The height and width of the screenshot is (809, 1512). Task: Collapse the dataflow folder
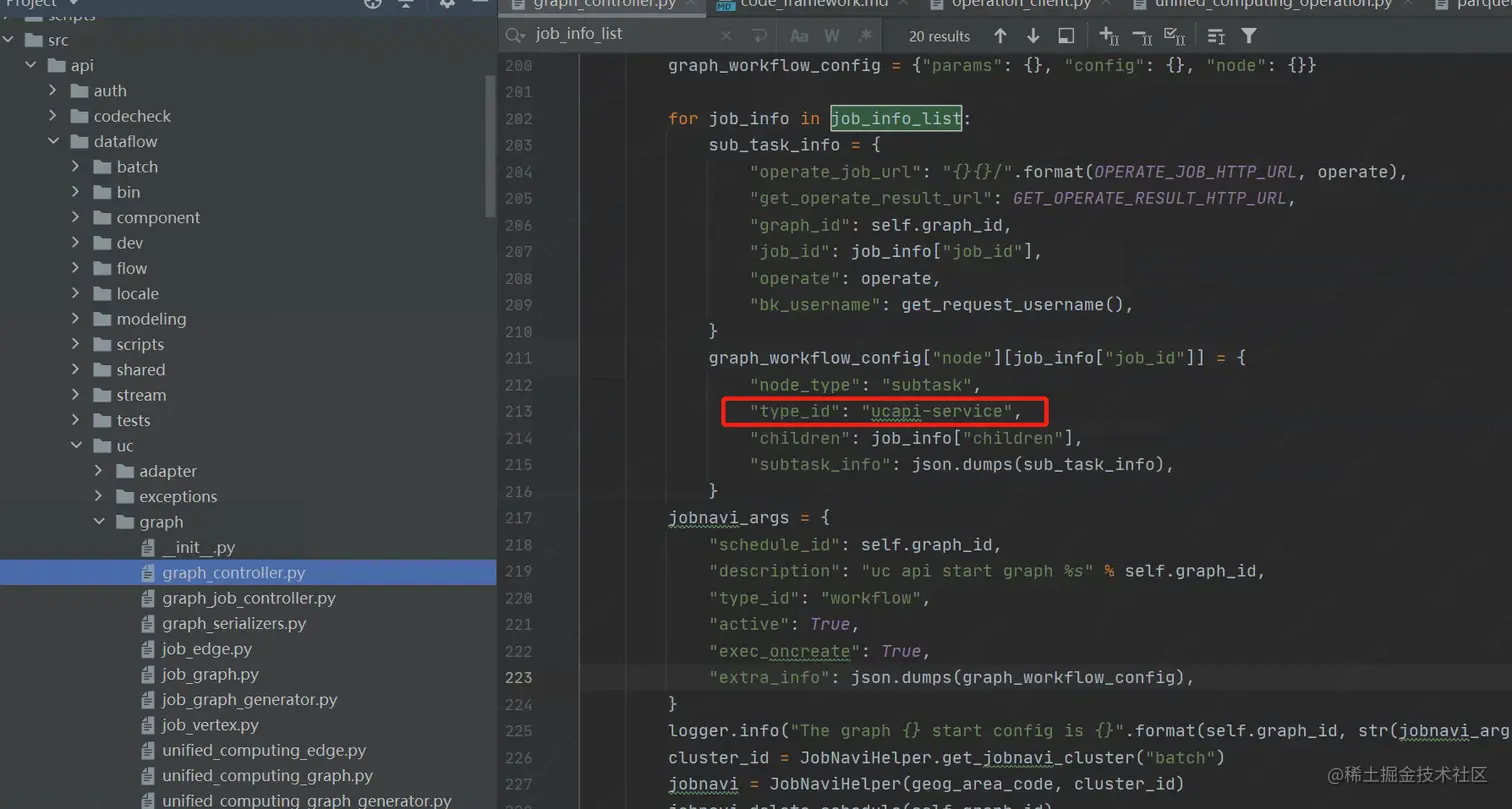pyautogui.click(x=54, y=141)
